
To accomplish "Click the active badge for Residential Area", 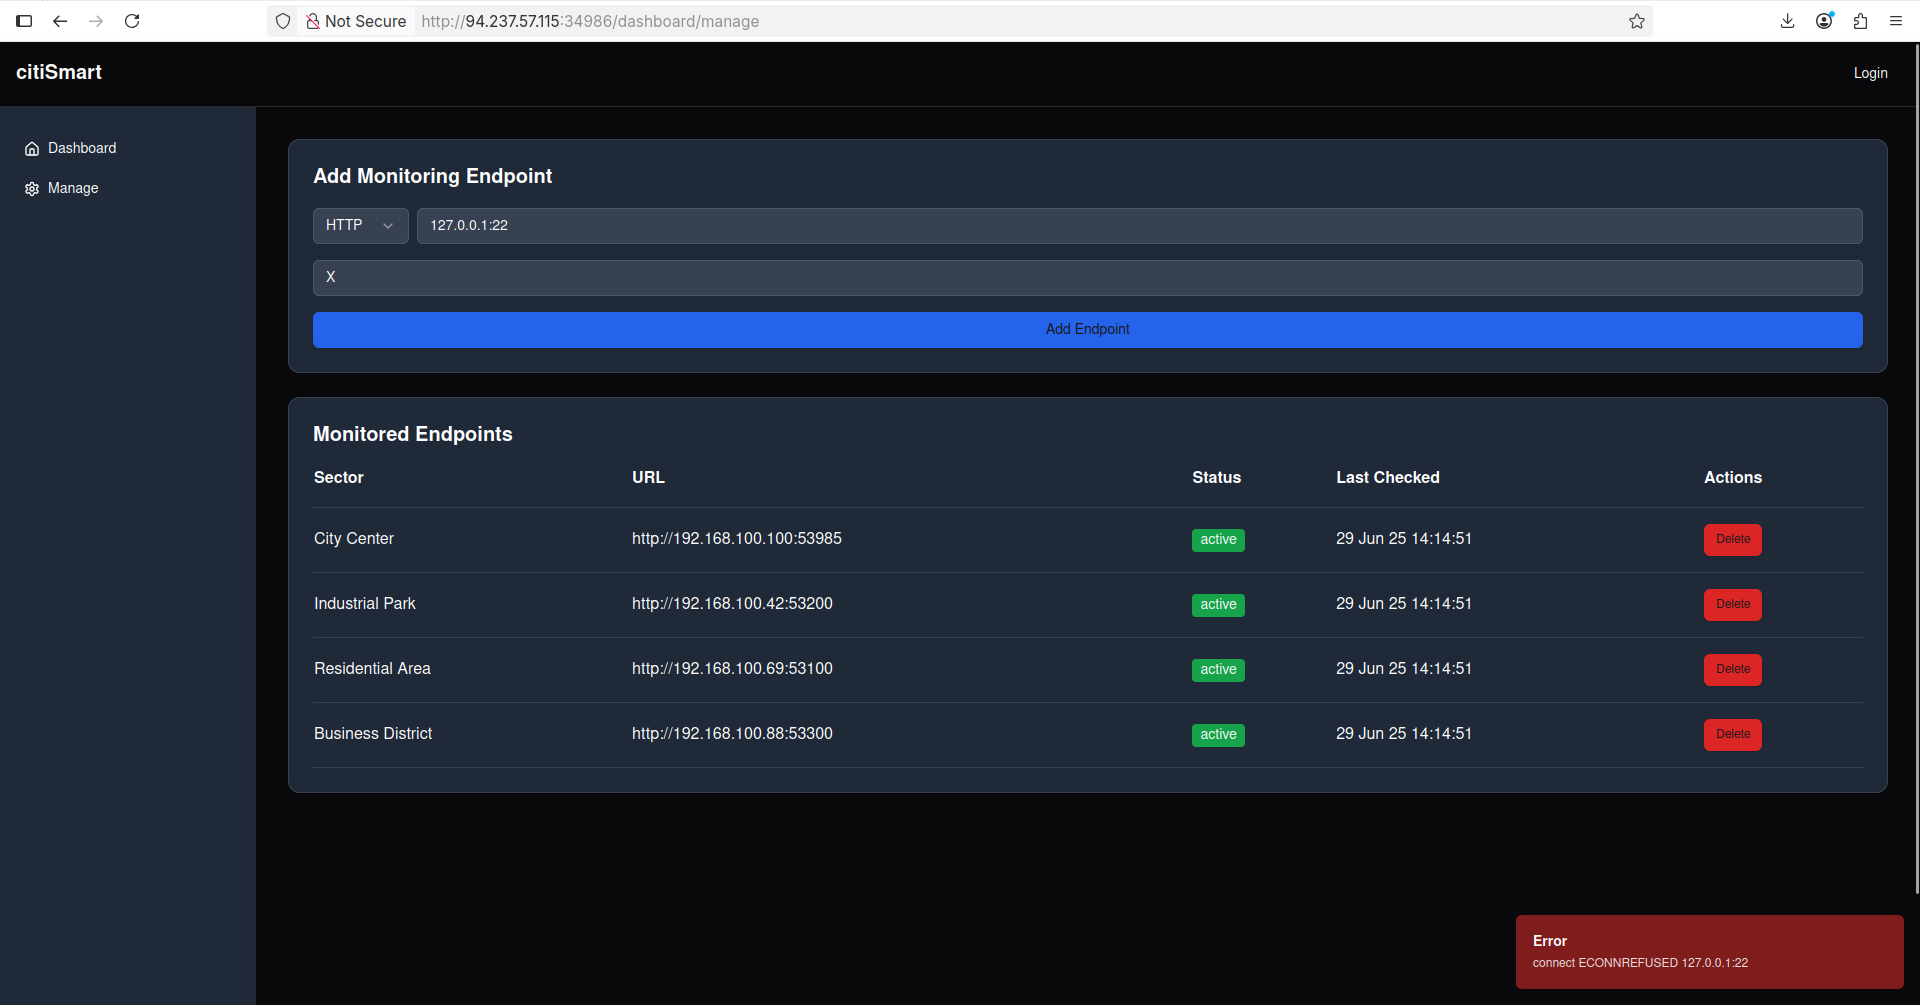I will (x=1218, y=670).
